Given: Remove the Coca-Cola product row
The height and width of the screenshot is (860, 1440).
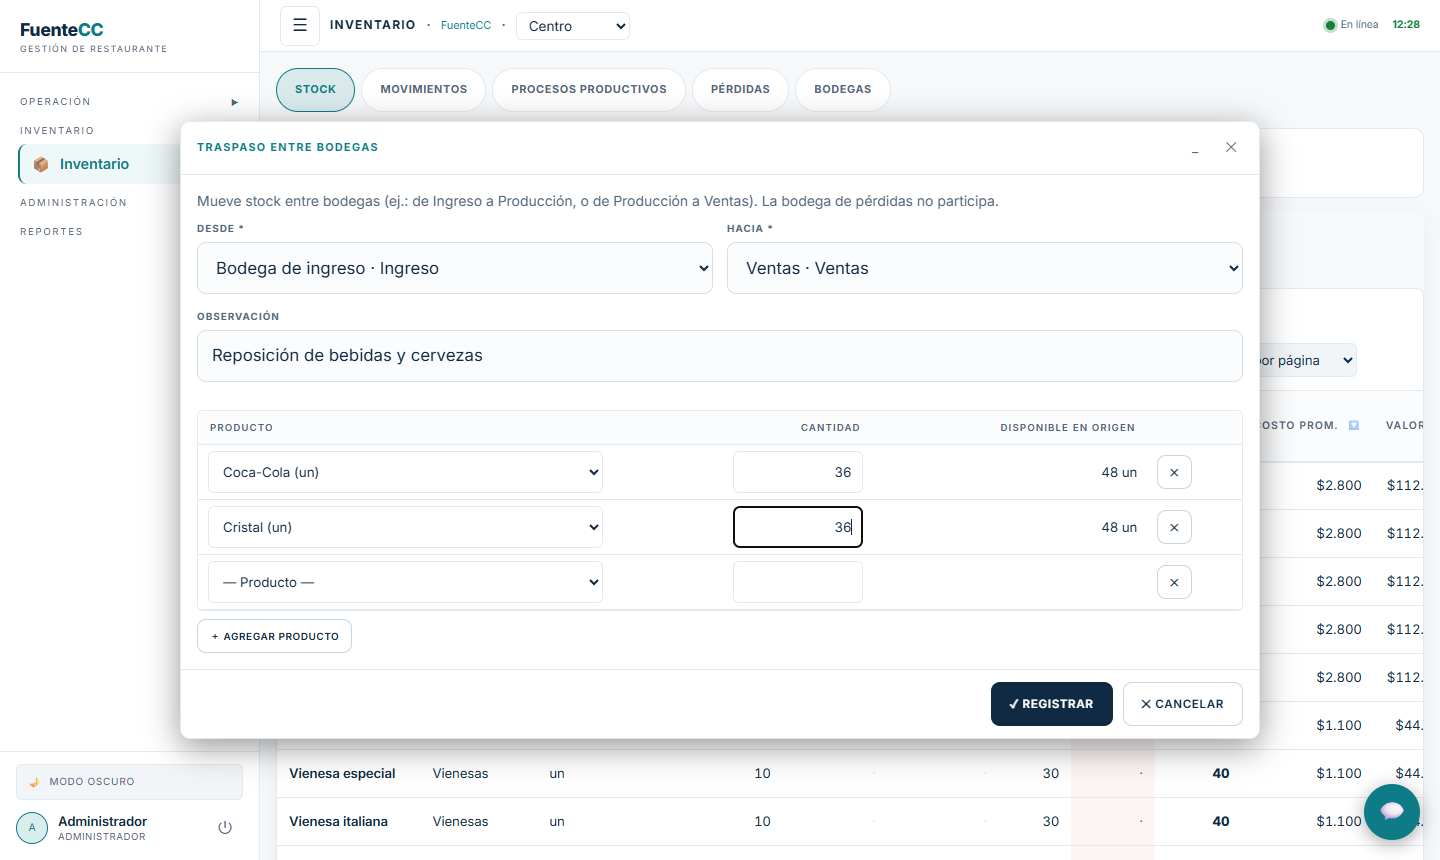Looking at the screenshot, I should 1174,472.
